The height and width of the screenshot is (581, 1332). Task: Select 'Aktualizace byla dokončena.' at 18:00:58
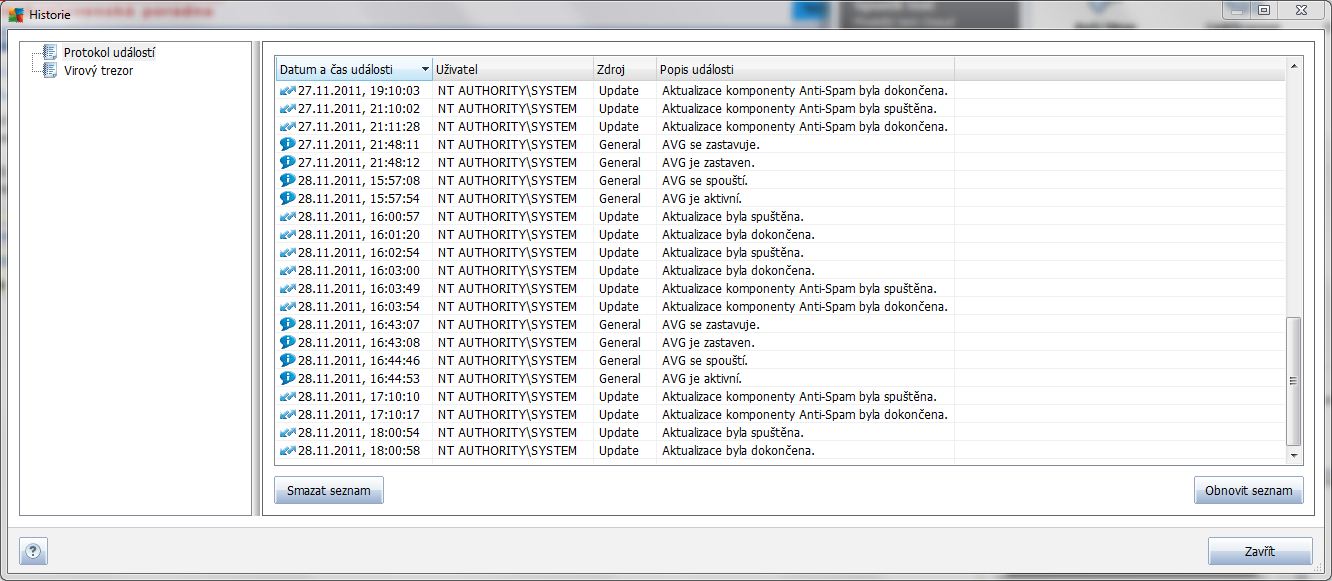(x=738, y=450)
